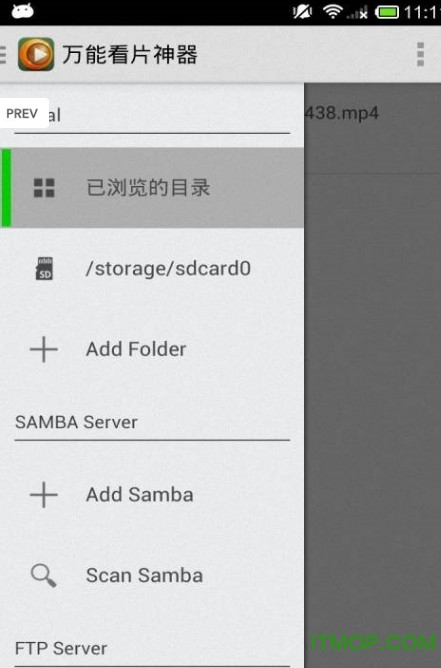Tap the FTP Server section header
The height and width of the screenshot is (668, 441).
61,648
